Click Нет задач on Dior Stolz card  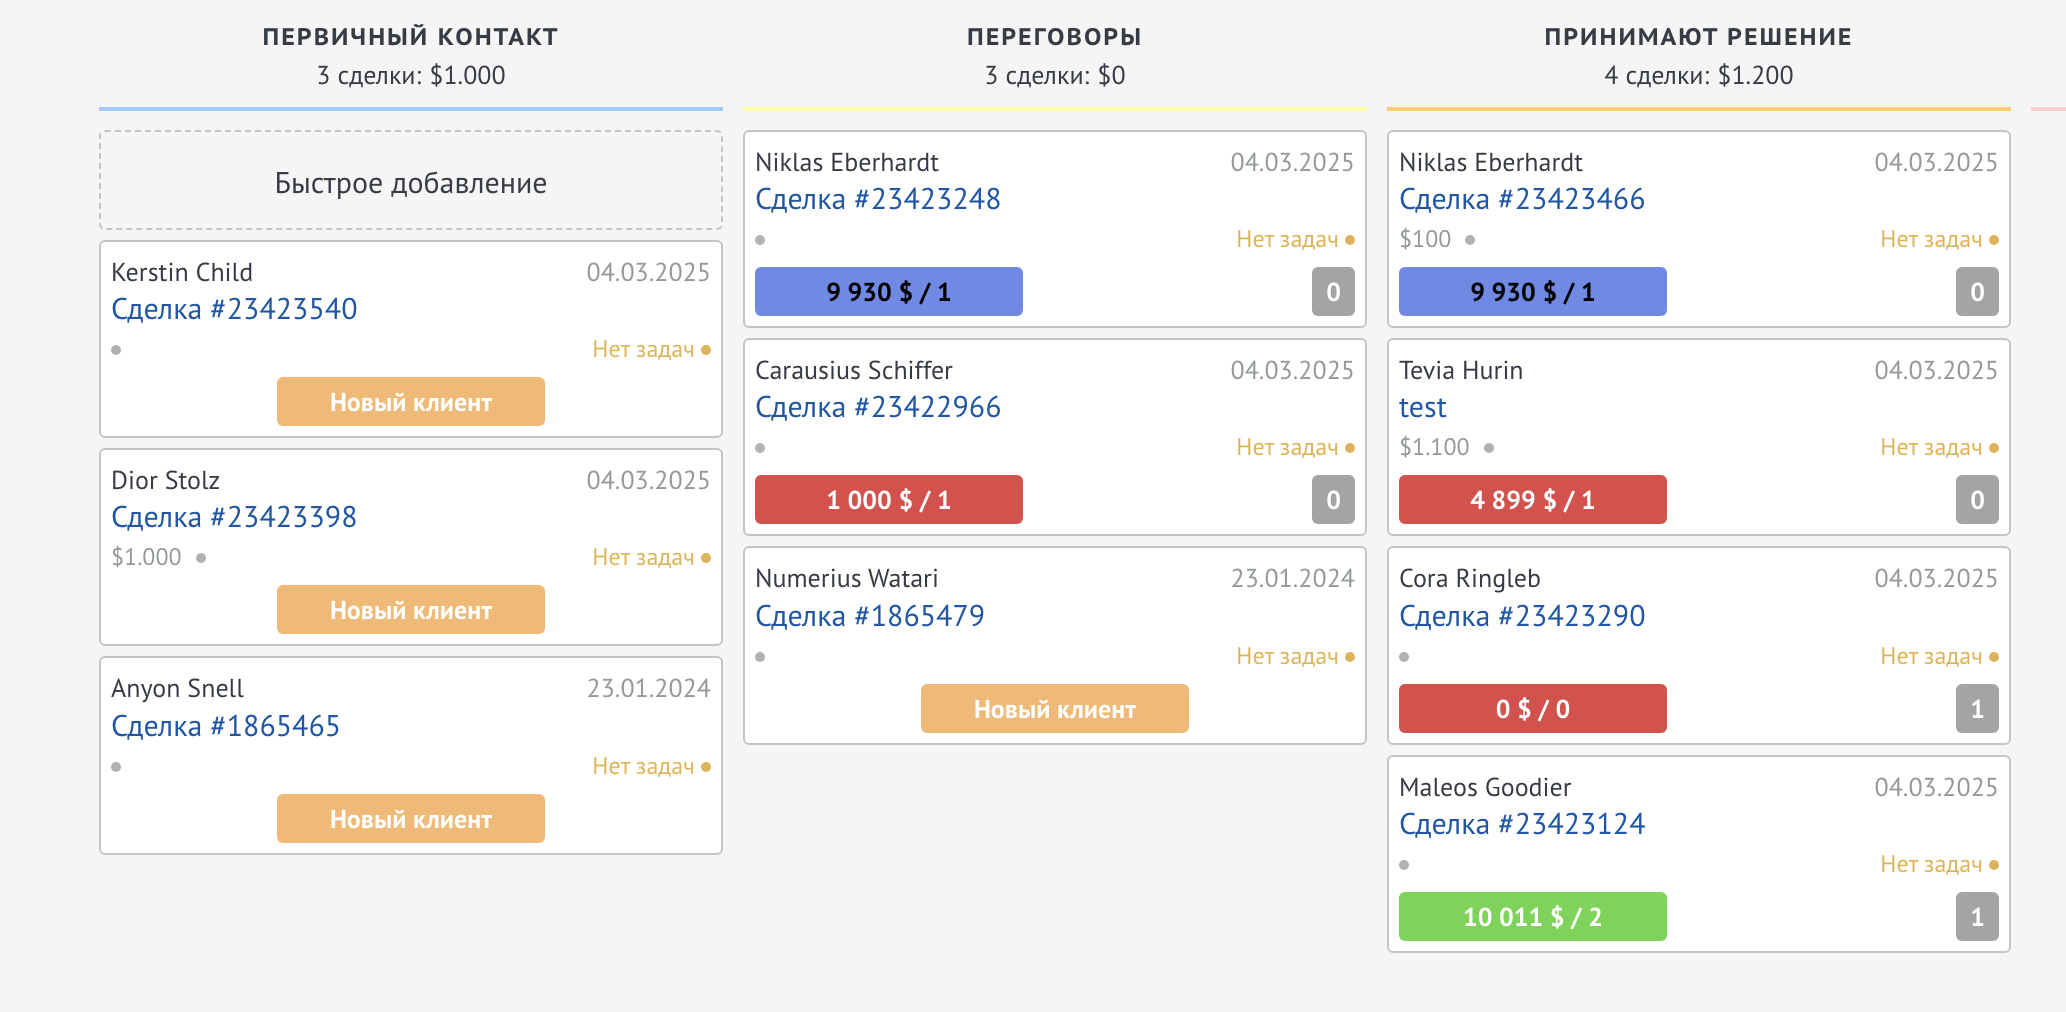click(x=643, y=557)
